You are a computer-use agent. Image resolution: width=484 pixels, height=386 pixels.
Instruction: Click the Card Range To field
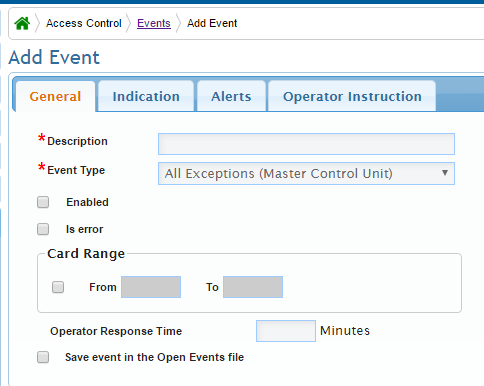pos(253,287)
